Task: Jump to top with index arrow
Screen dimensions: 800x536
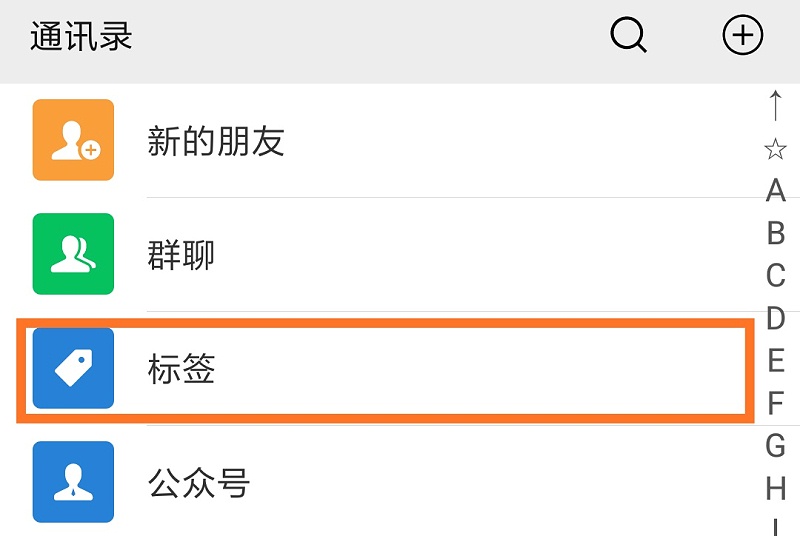Action: pos(775,105)
